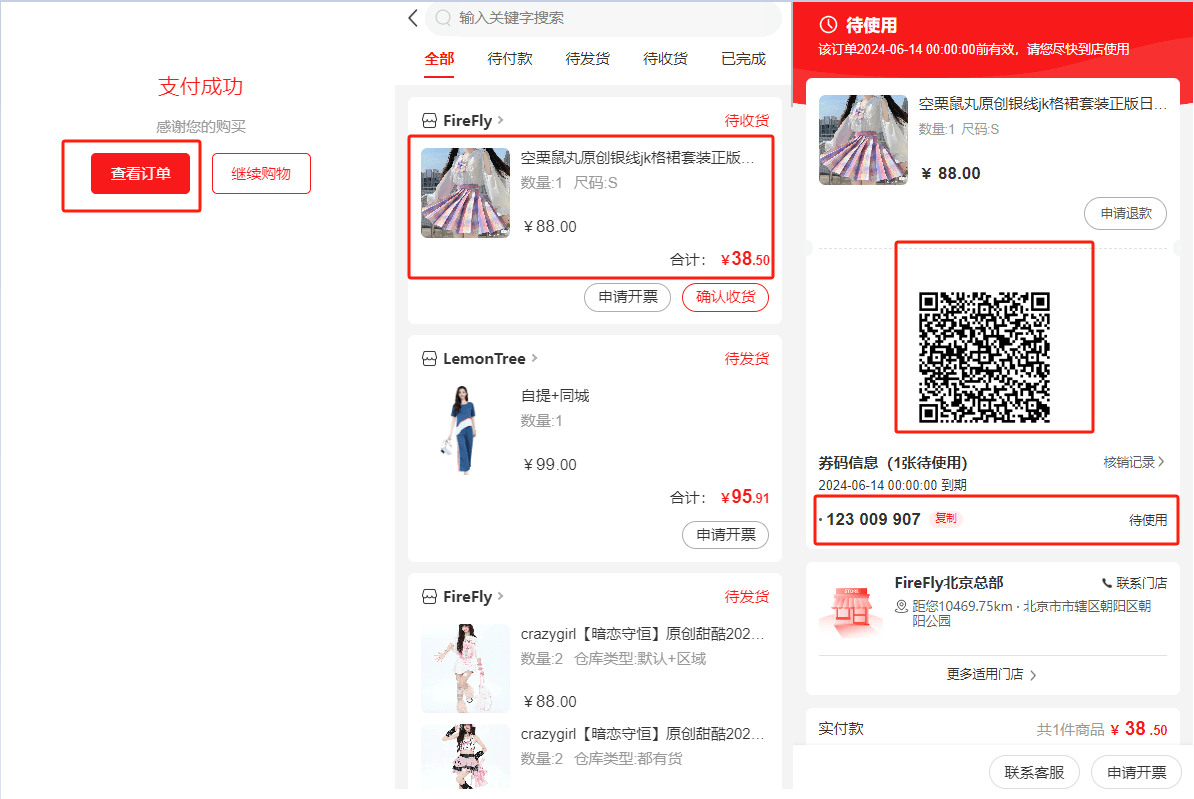Switch to the 全部 tab
The height and width of the screenshot is (799, 1194).
click(439, 59)
